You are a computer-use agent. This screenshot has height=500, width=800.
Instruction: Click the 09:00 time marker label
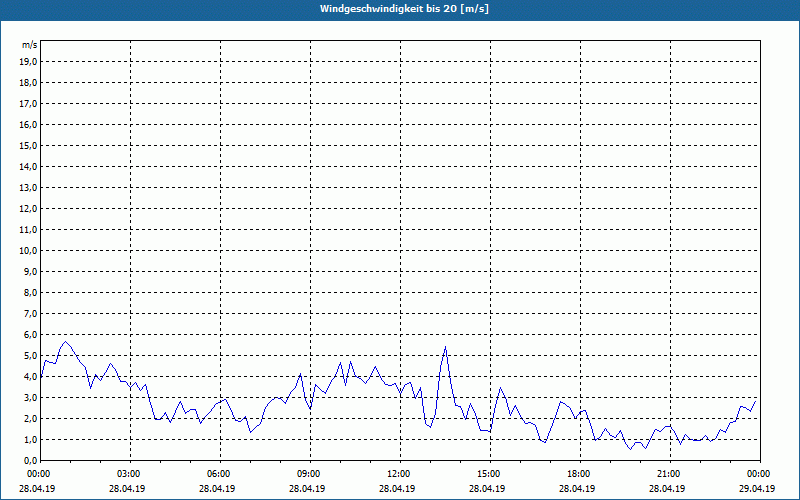(x=308, y=474)
